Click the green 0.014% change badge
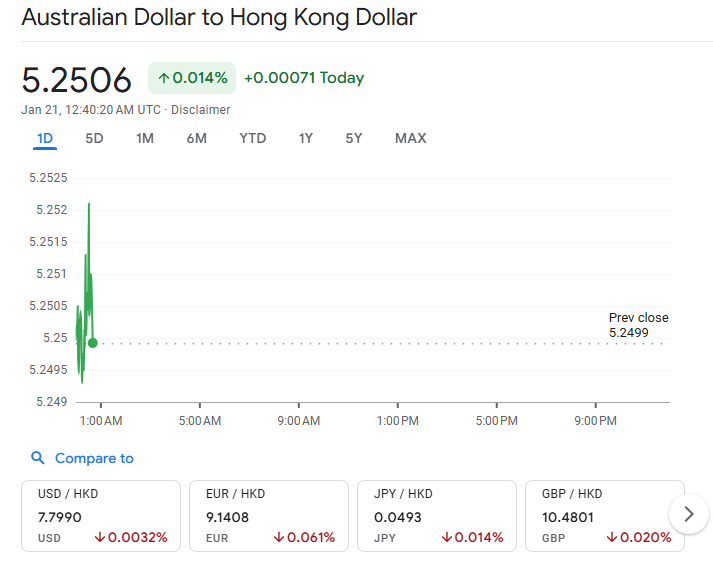 click(x=192, y=78)
